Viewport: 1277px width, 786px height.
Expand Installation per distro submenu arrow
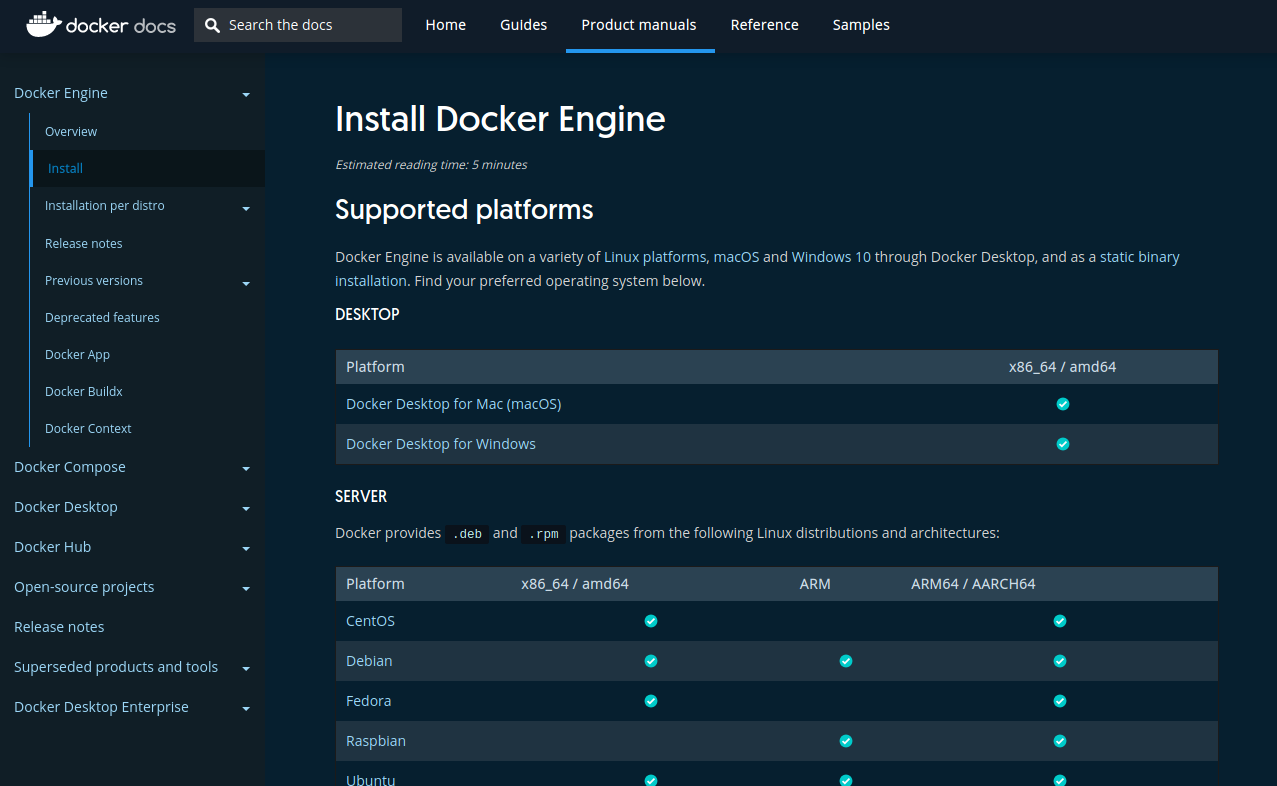tap(246, 208)
